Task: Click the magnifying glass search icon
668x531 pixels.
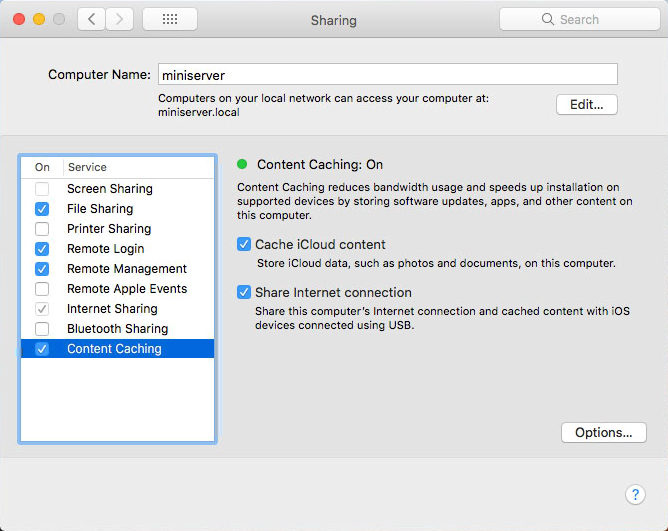Action: [x=547, y=19]
